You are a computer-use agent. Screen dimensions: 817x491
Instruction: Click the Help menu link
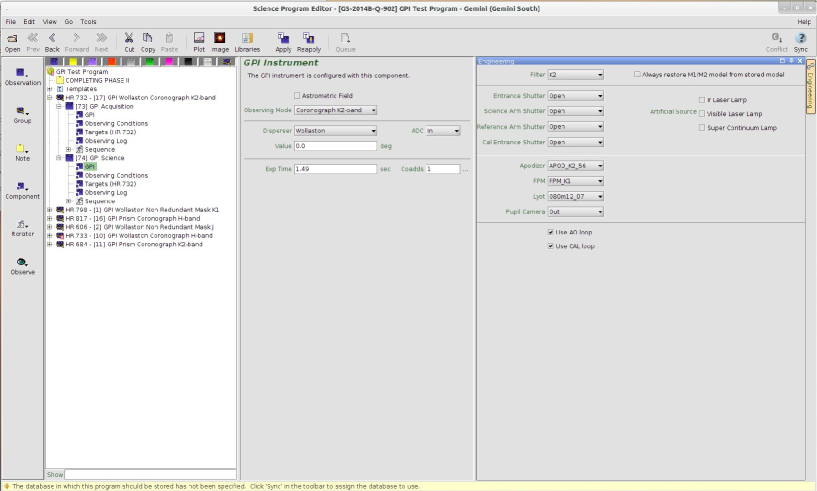click(804, 21)
